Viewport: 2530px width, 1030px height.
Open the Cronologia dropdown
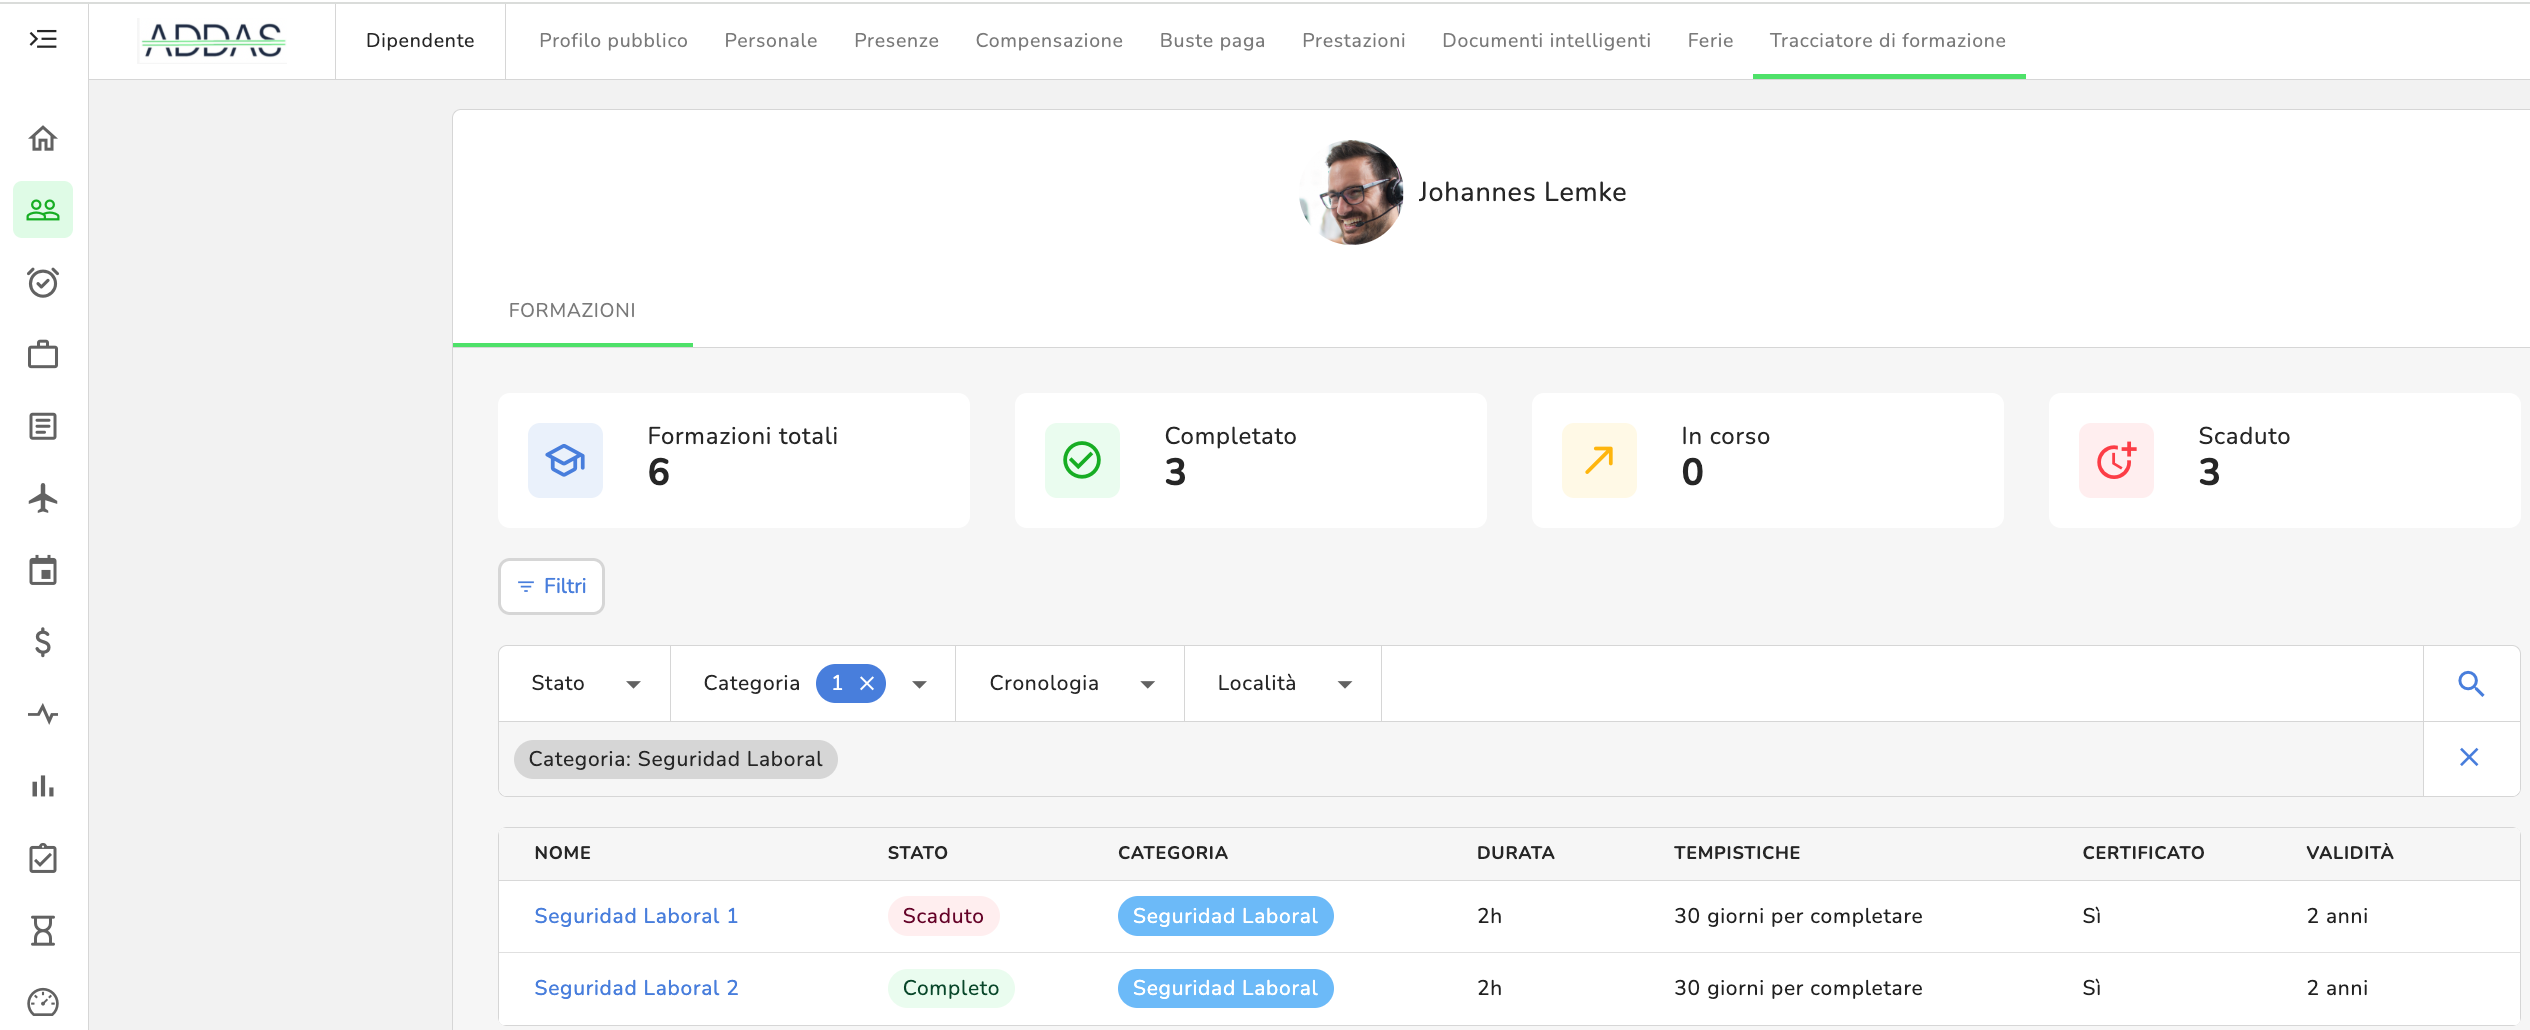1070,683
